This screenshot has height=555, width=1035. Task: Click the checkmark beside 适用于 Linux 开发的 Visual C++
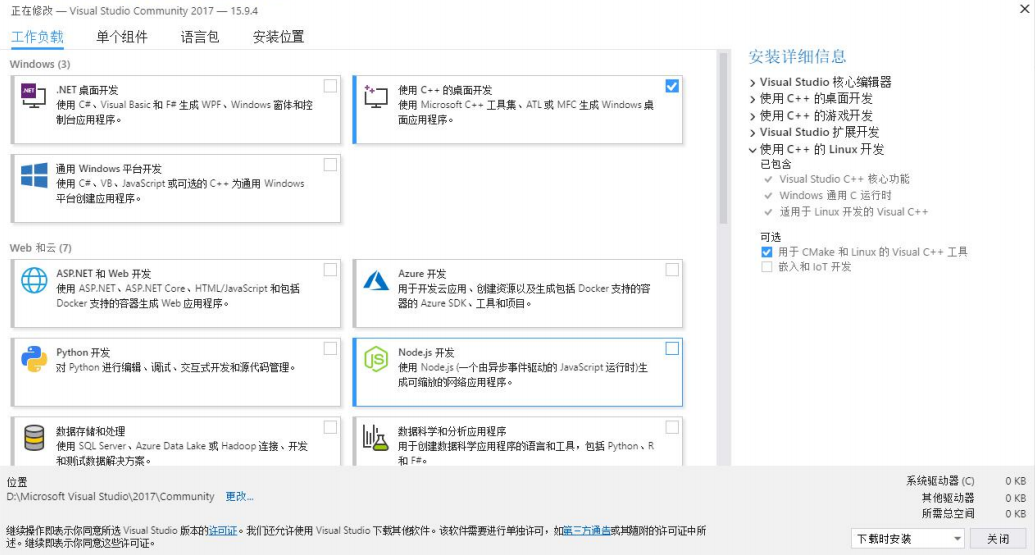click(x=768, y=212)
